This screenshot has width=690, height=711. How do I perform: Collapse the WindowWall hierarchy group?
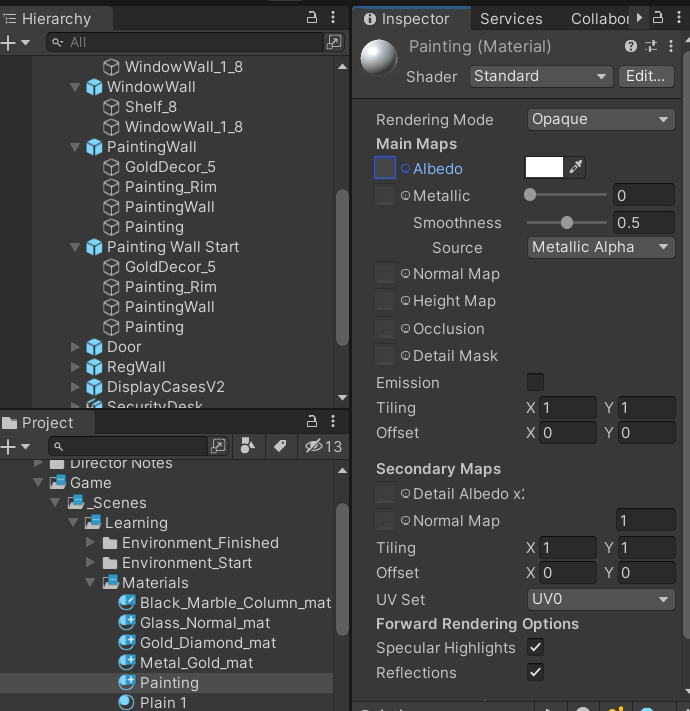75,87
